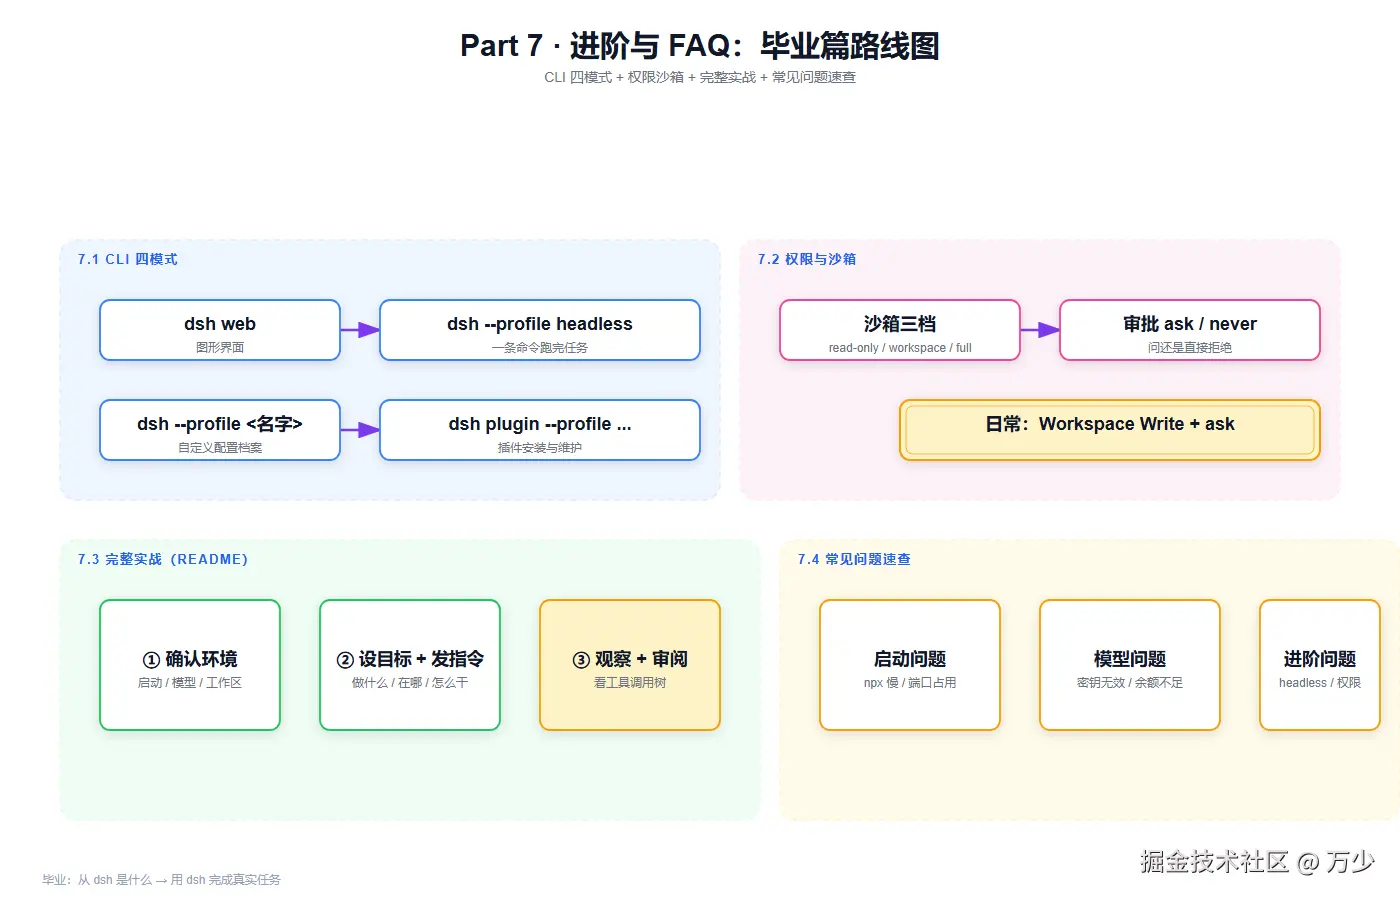Click the text '自定义配置档案'

tap(220, 448)
